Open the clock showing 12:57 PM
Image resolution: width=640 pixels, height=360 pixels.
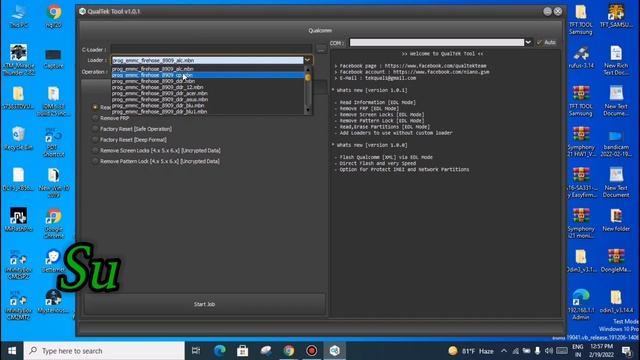pyautogui.click(x=602, y=351)
